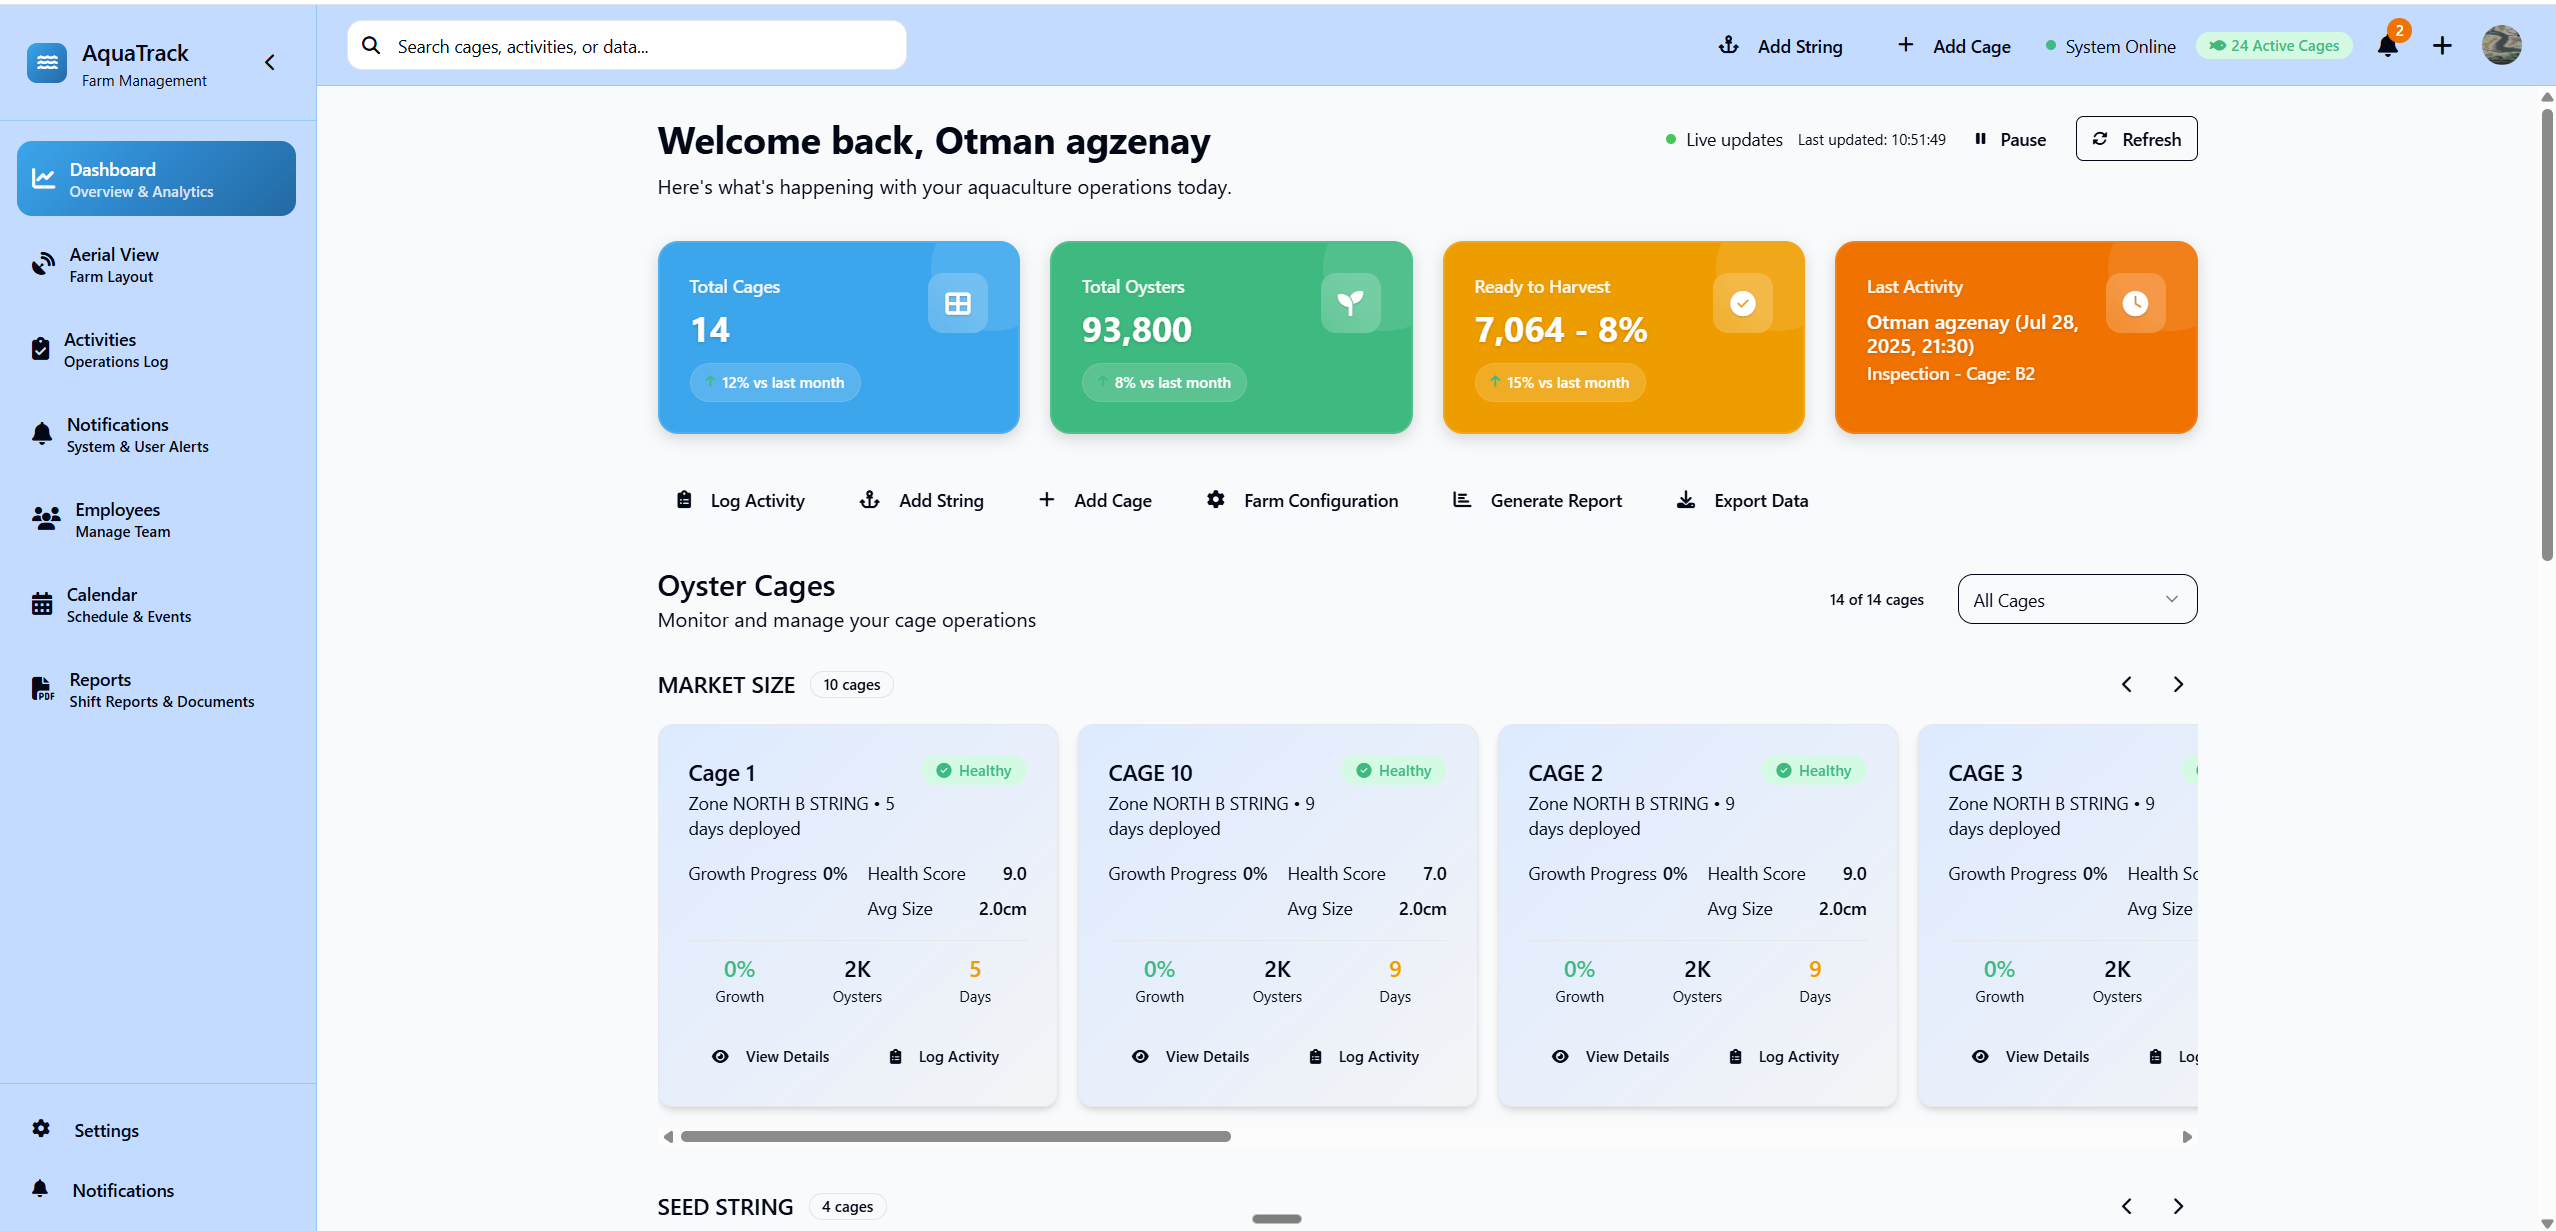Refresh the dashboard data
This screenshot has height=1231, width=2556.
click(2136, 139)
